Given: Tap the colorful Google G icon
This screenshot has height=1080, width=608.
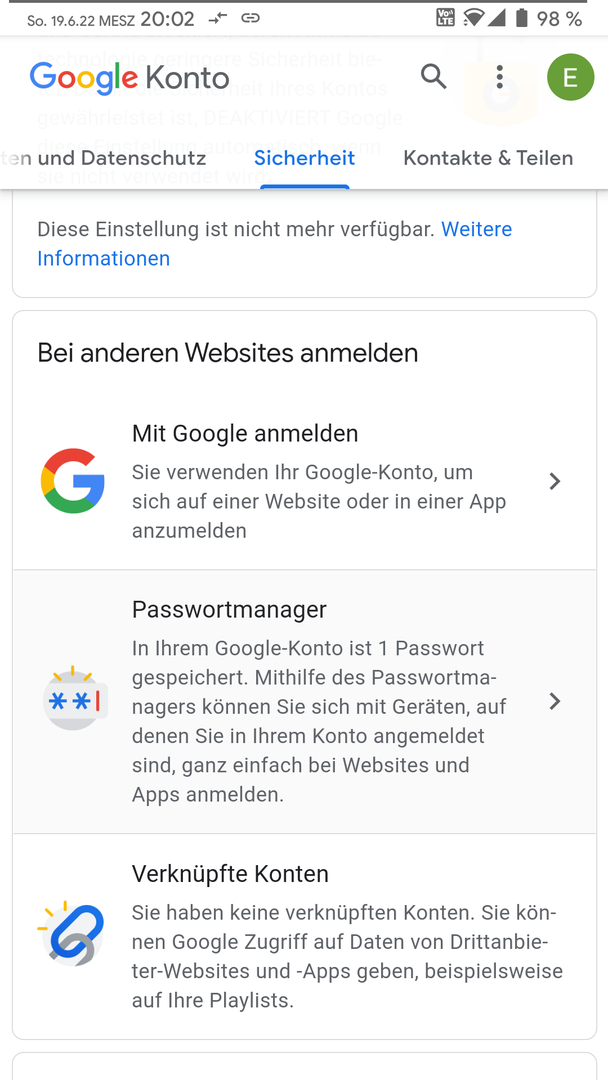Looking at the screenshot, I should pyautogui.click(x=72, y=481).
